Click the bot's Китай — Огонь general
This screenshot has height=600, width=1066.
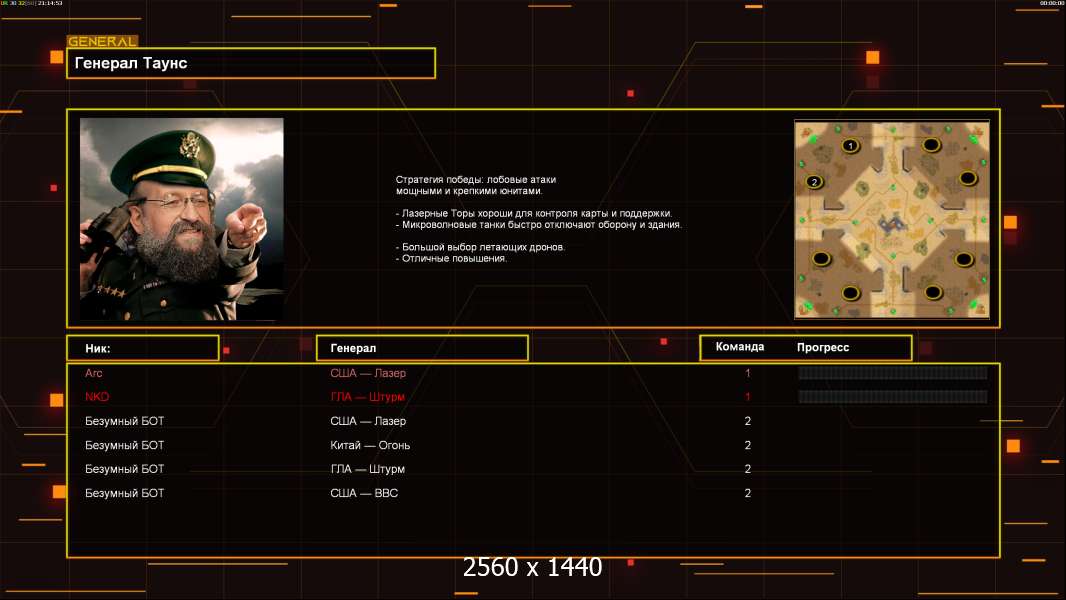(x=370, y=445)
